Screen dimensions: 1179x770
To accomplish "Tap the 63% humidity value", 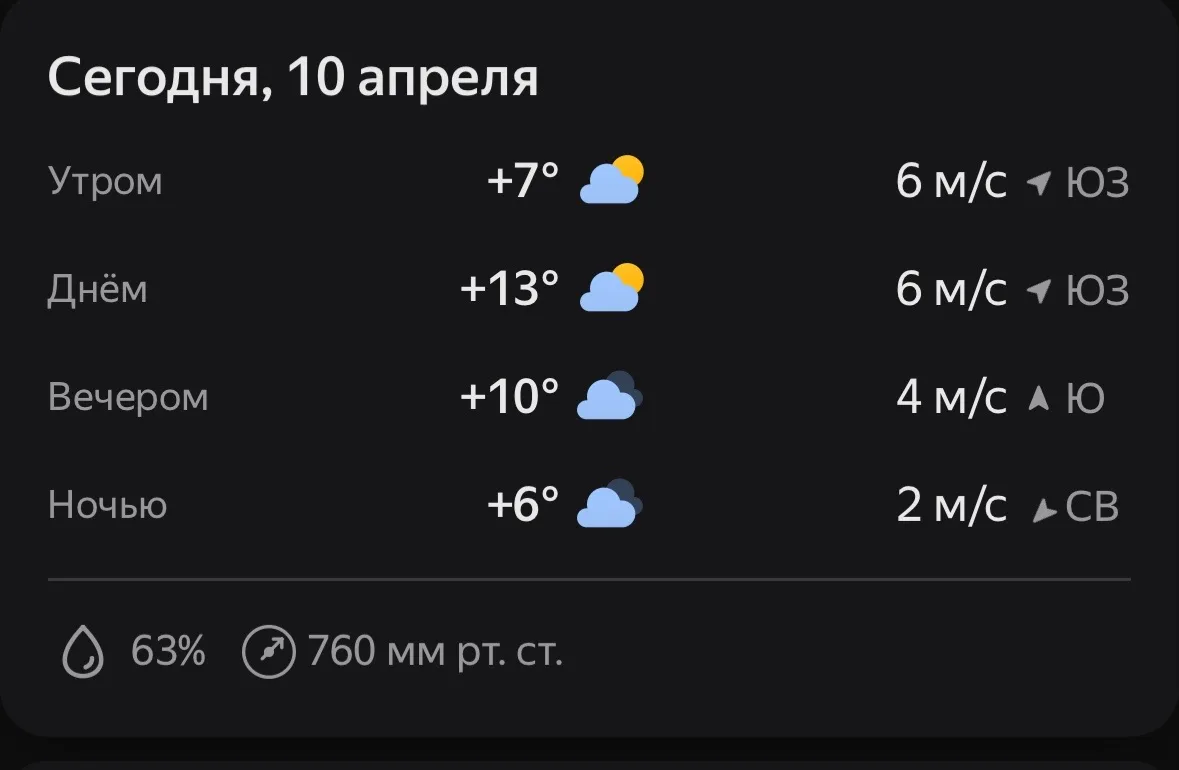I will pyautogui.click(x=168, y=652).
